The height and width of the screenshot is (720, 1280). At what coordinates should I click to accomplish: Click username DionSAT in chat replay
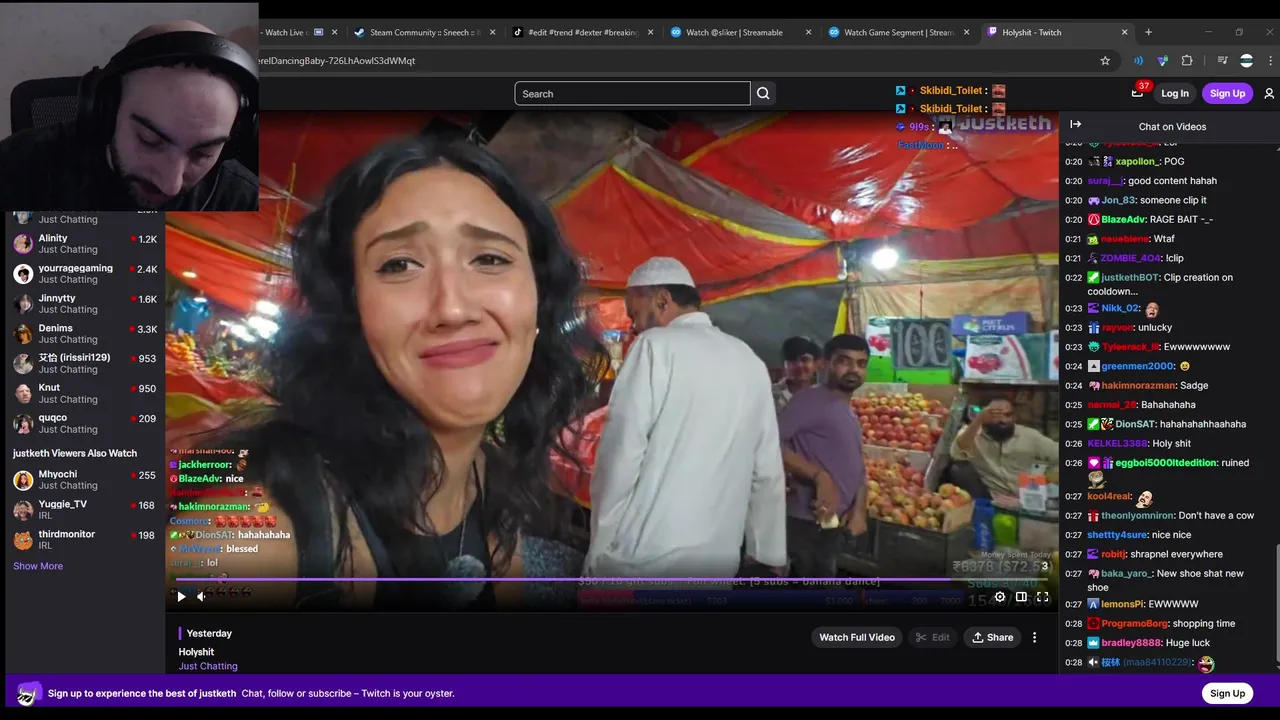tap(1136, 424)
